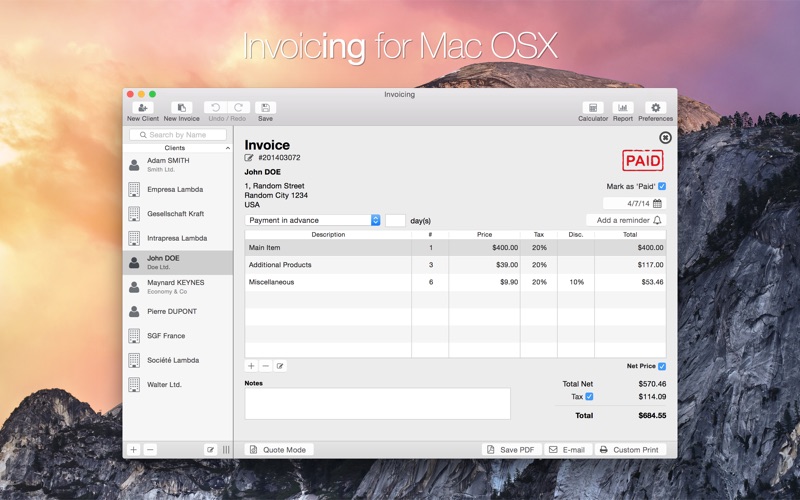This screenshot has height=500, width=800.
Task: Create a New Invoice from toolbar
Action: point(182,108)
